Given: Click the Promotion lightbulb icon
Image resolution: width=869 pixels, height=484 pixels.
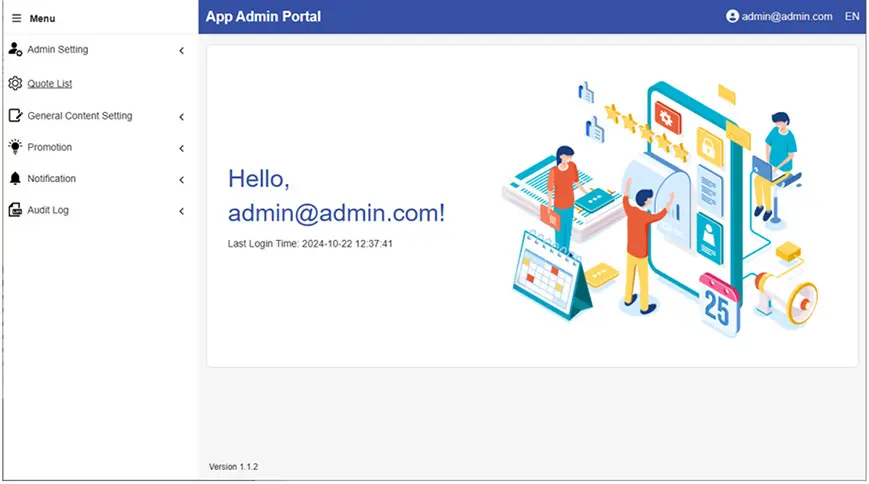Looking at the screenshot, I should 15,147.
